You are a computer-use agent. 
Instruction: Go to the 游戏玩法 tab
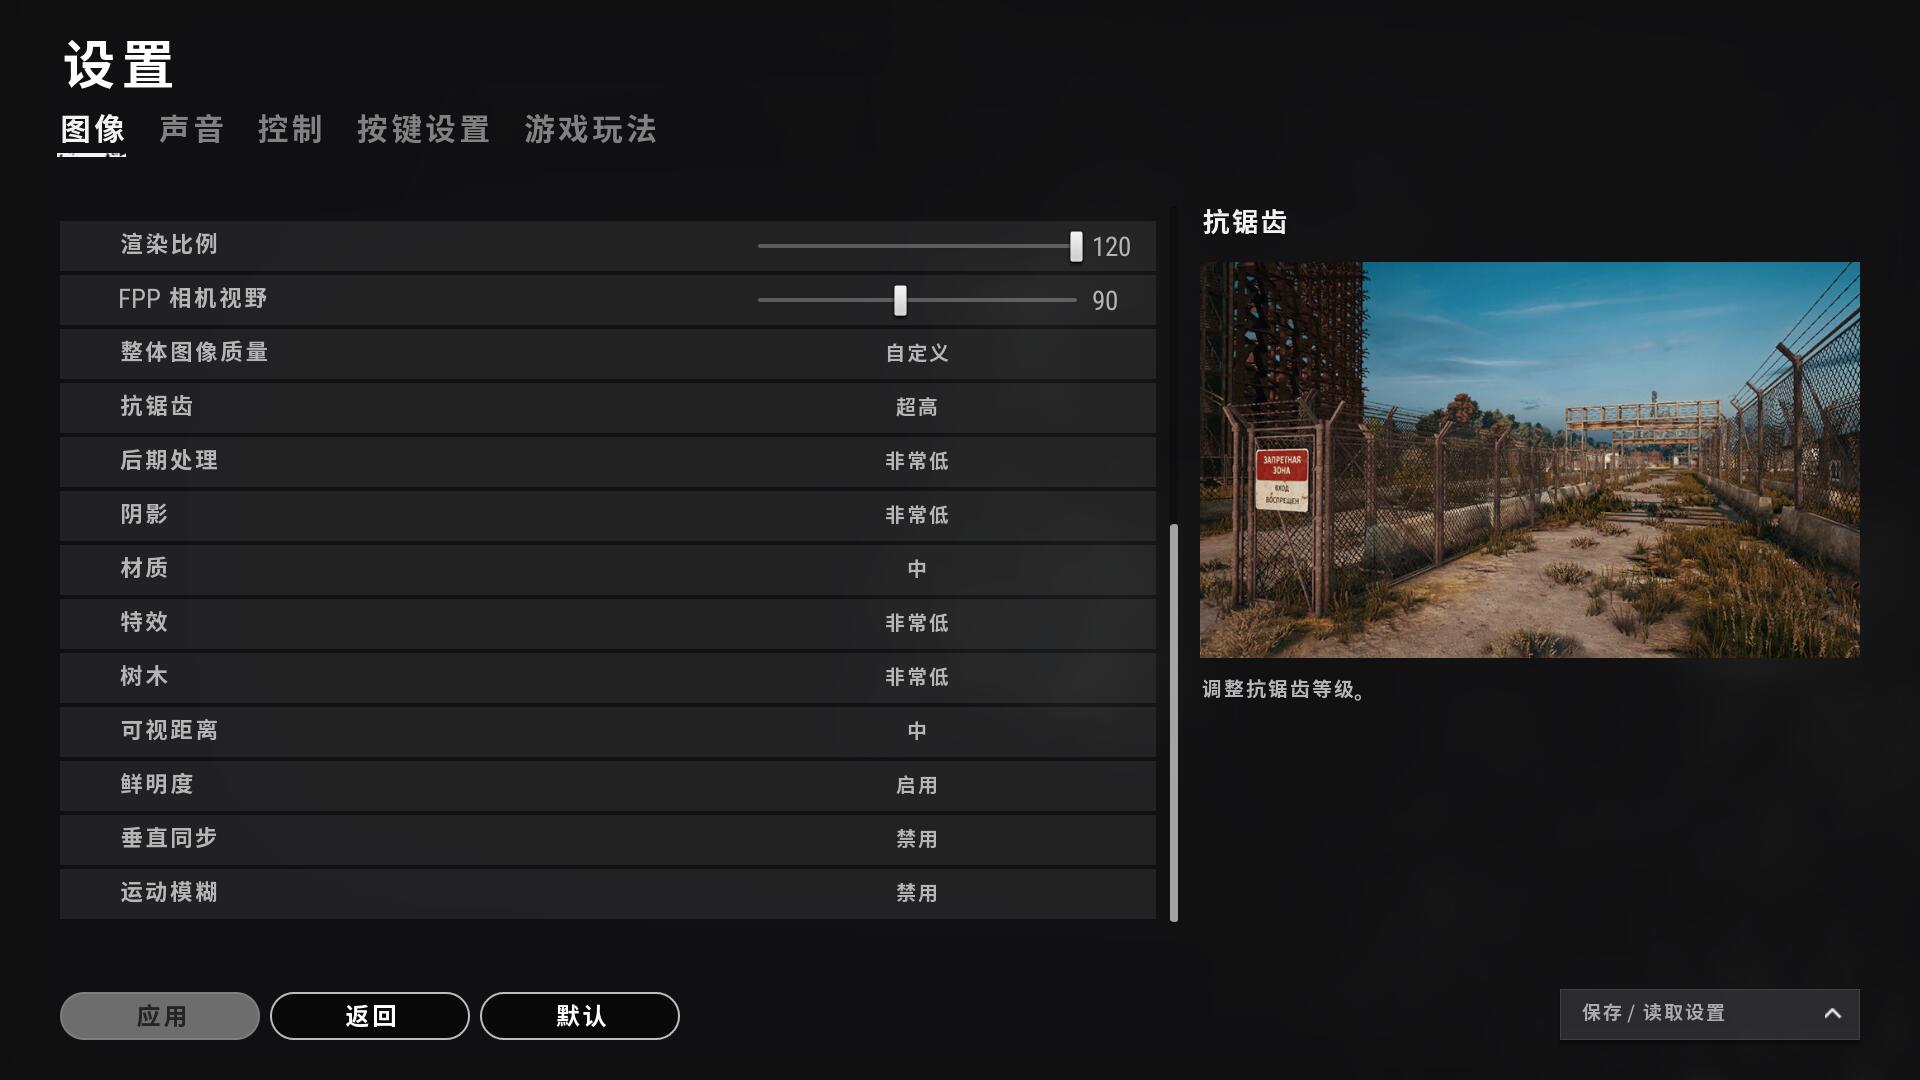591,130
